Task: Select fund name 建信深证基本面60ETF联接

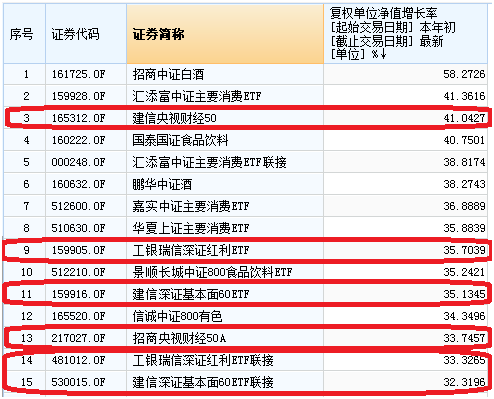Action: pyautogui.click(x=203, y=382)
